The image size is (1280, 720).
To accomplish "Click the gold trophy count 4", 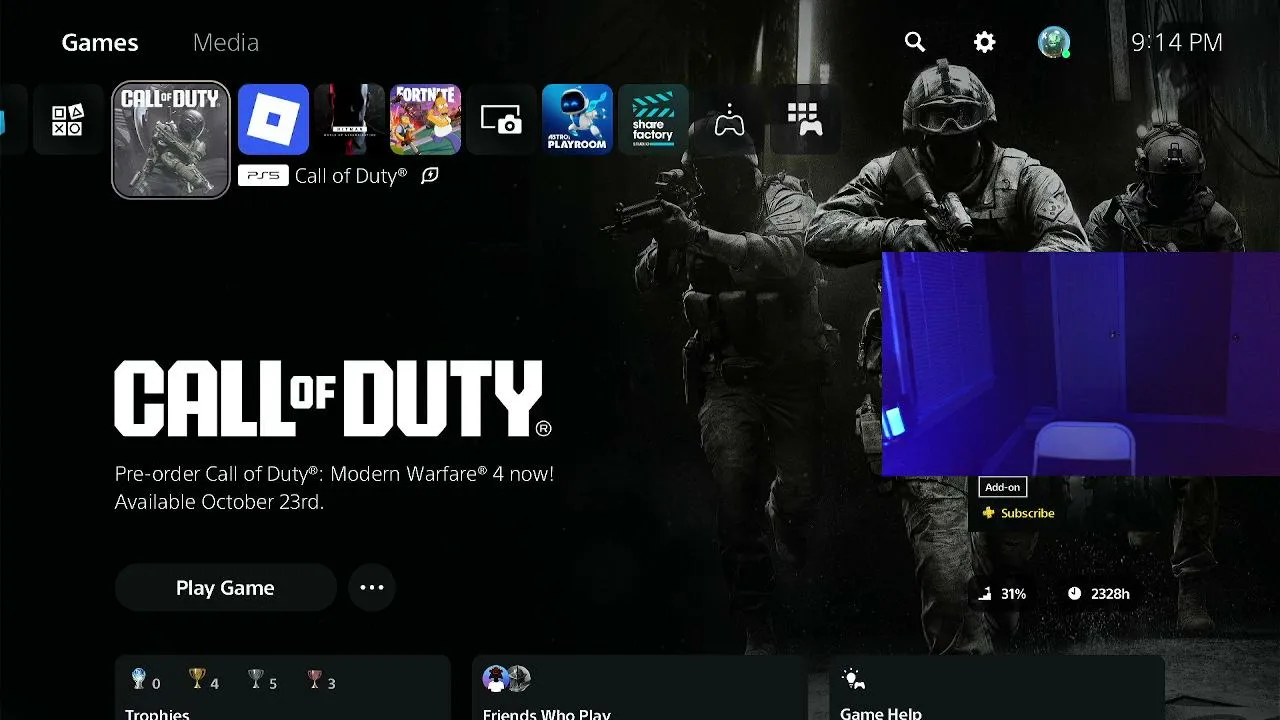I will 204,681.
